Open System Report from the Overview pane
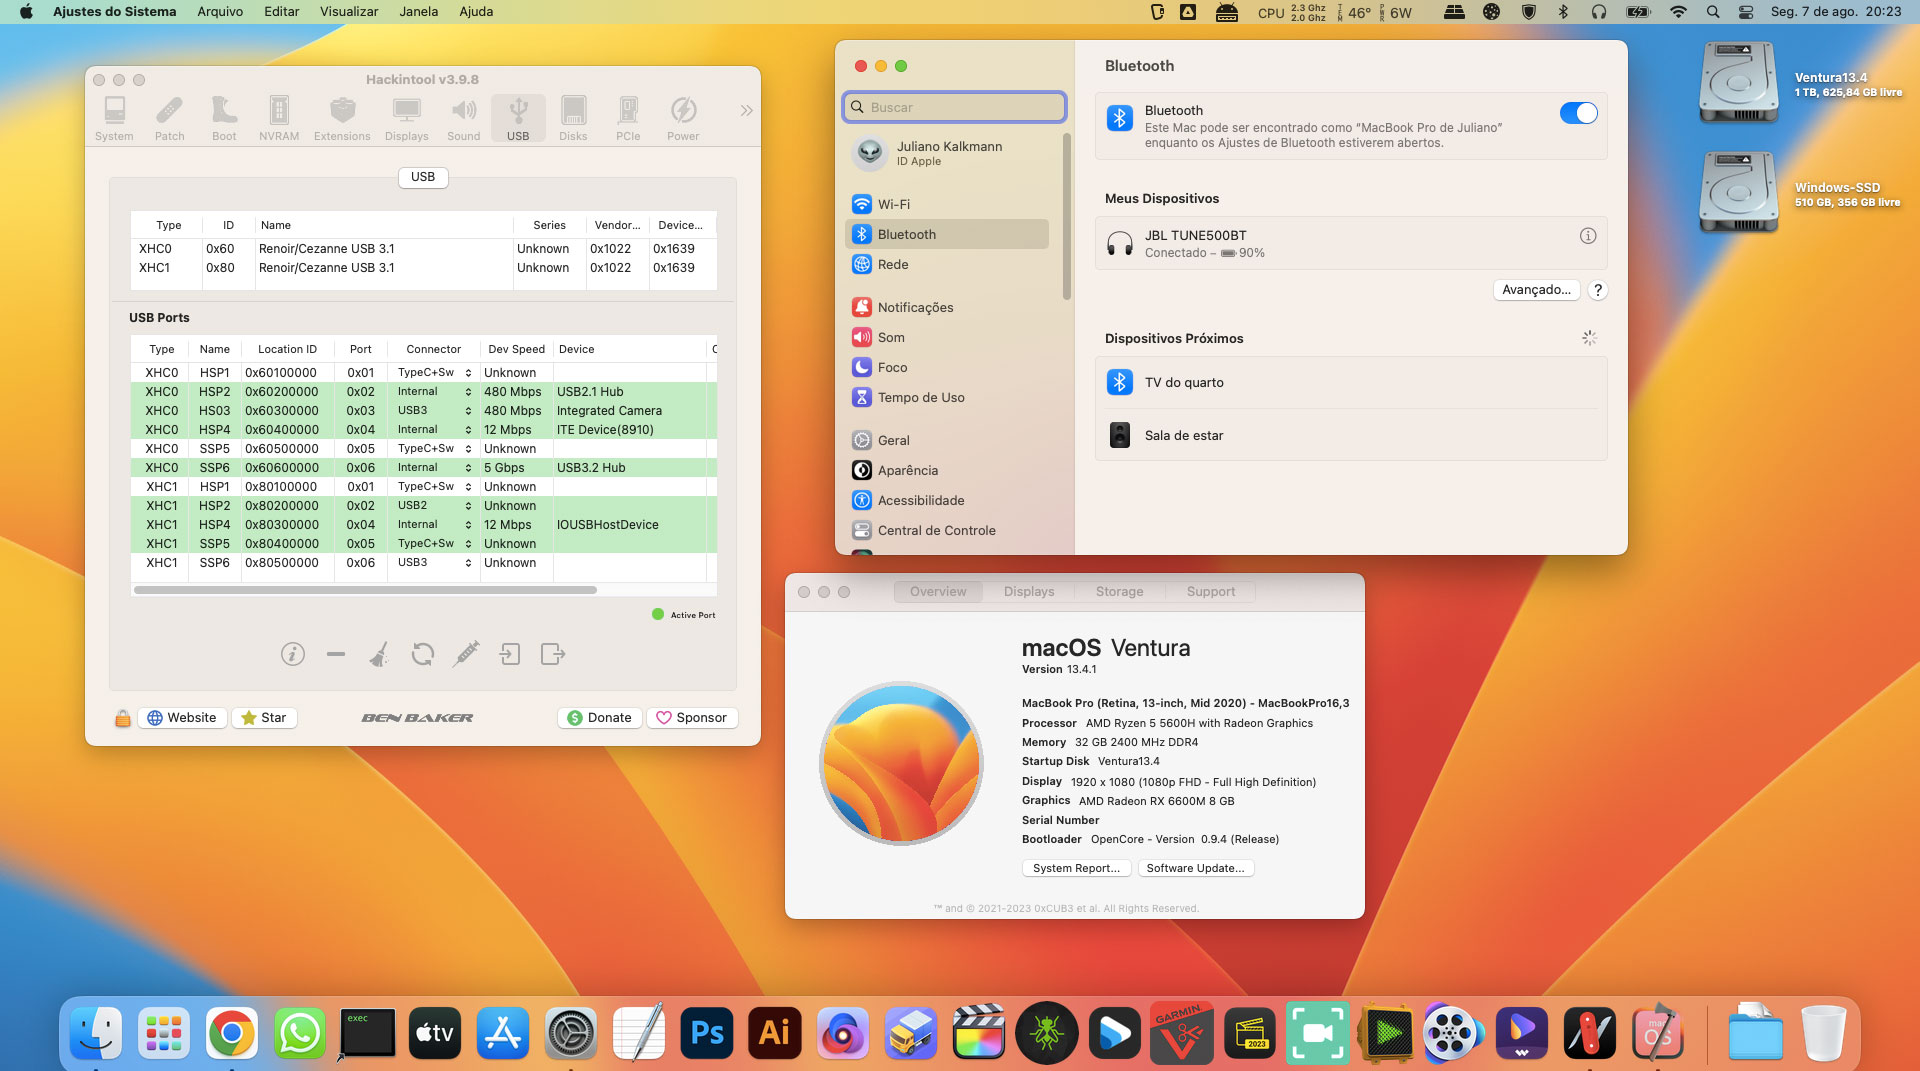Viewport: 1920px width, 1071px height. click(x=1076, y=867)
